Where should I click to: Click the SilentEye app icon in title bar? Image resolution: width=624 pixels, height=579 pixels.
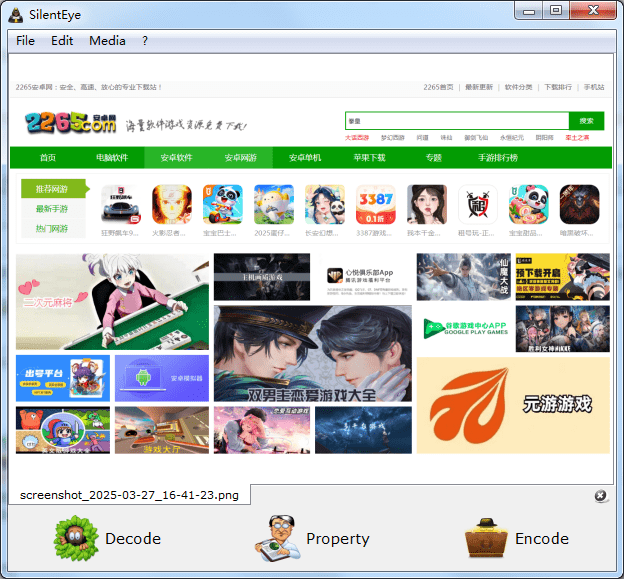(x=16, y=15)
